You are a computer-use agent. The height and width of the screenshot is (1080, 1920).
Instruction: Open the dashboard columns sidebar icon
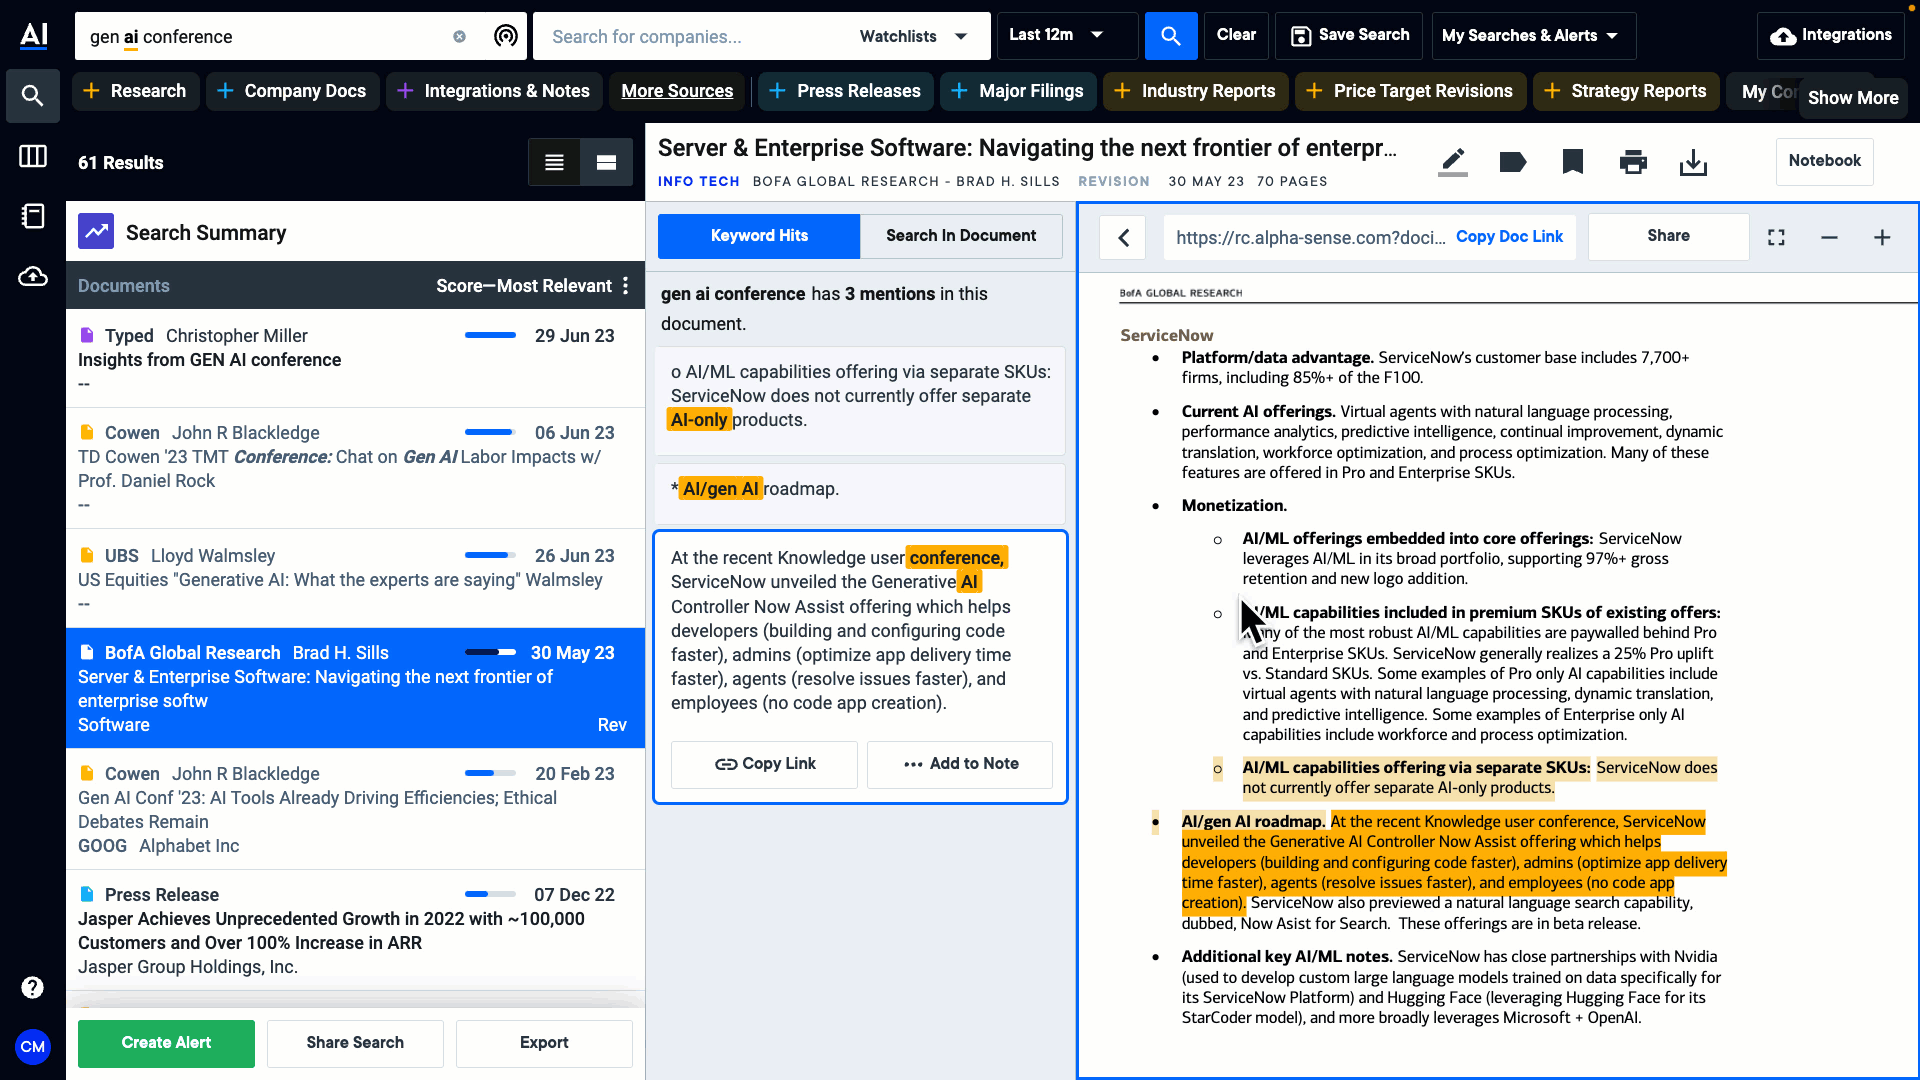[x=33, y=156]
